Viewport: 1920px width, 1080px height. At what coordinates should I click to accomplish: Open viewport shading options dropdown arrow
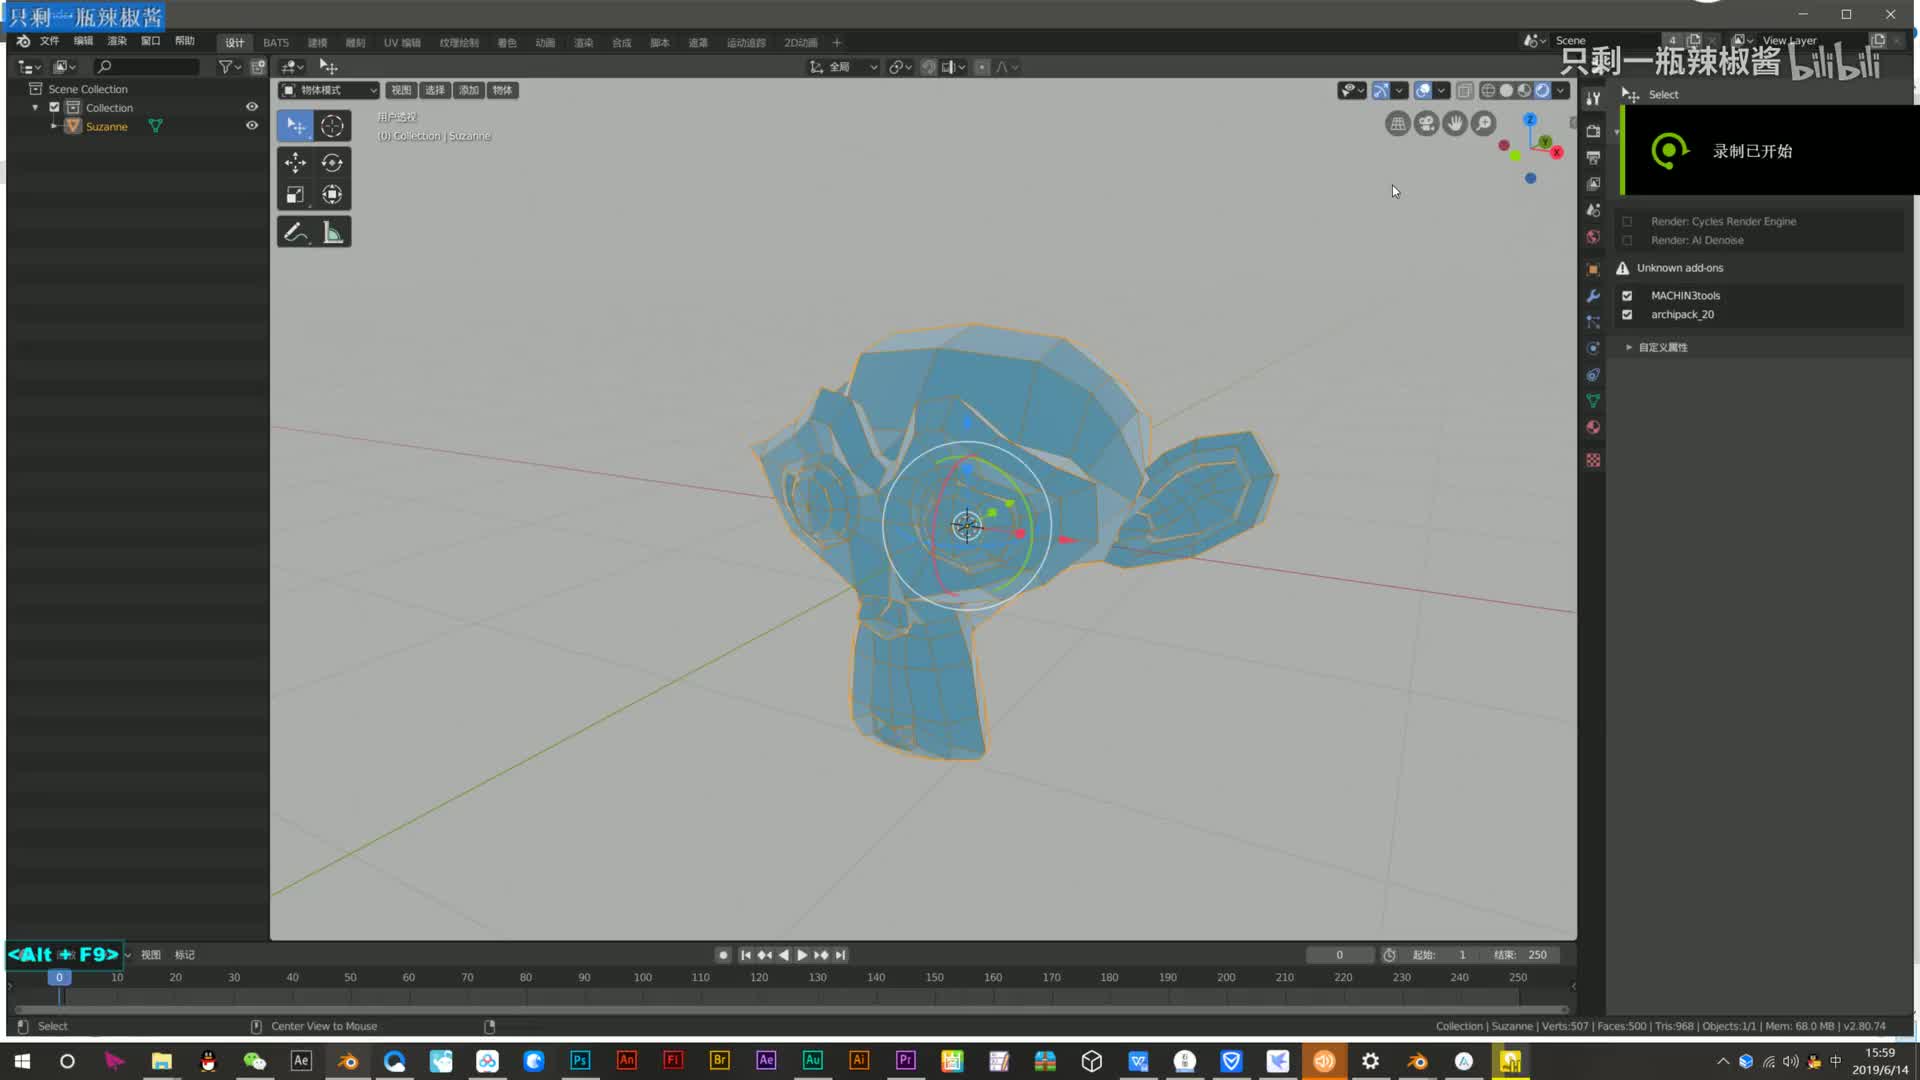tap(1560, 91)
